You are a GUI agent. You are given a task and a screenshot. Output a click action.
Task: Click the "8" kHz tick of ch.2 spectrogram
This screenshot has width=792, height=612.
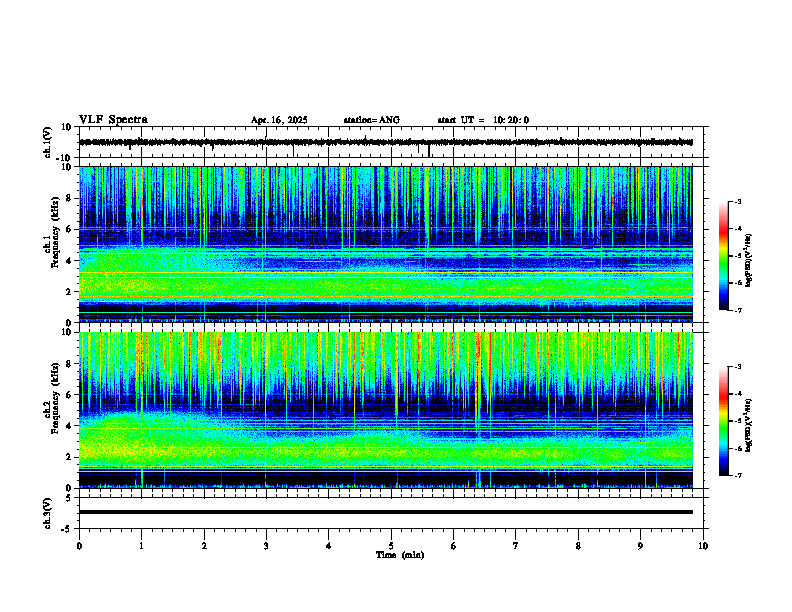pos(70,364)
